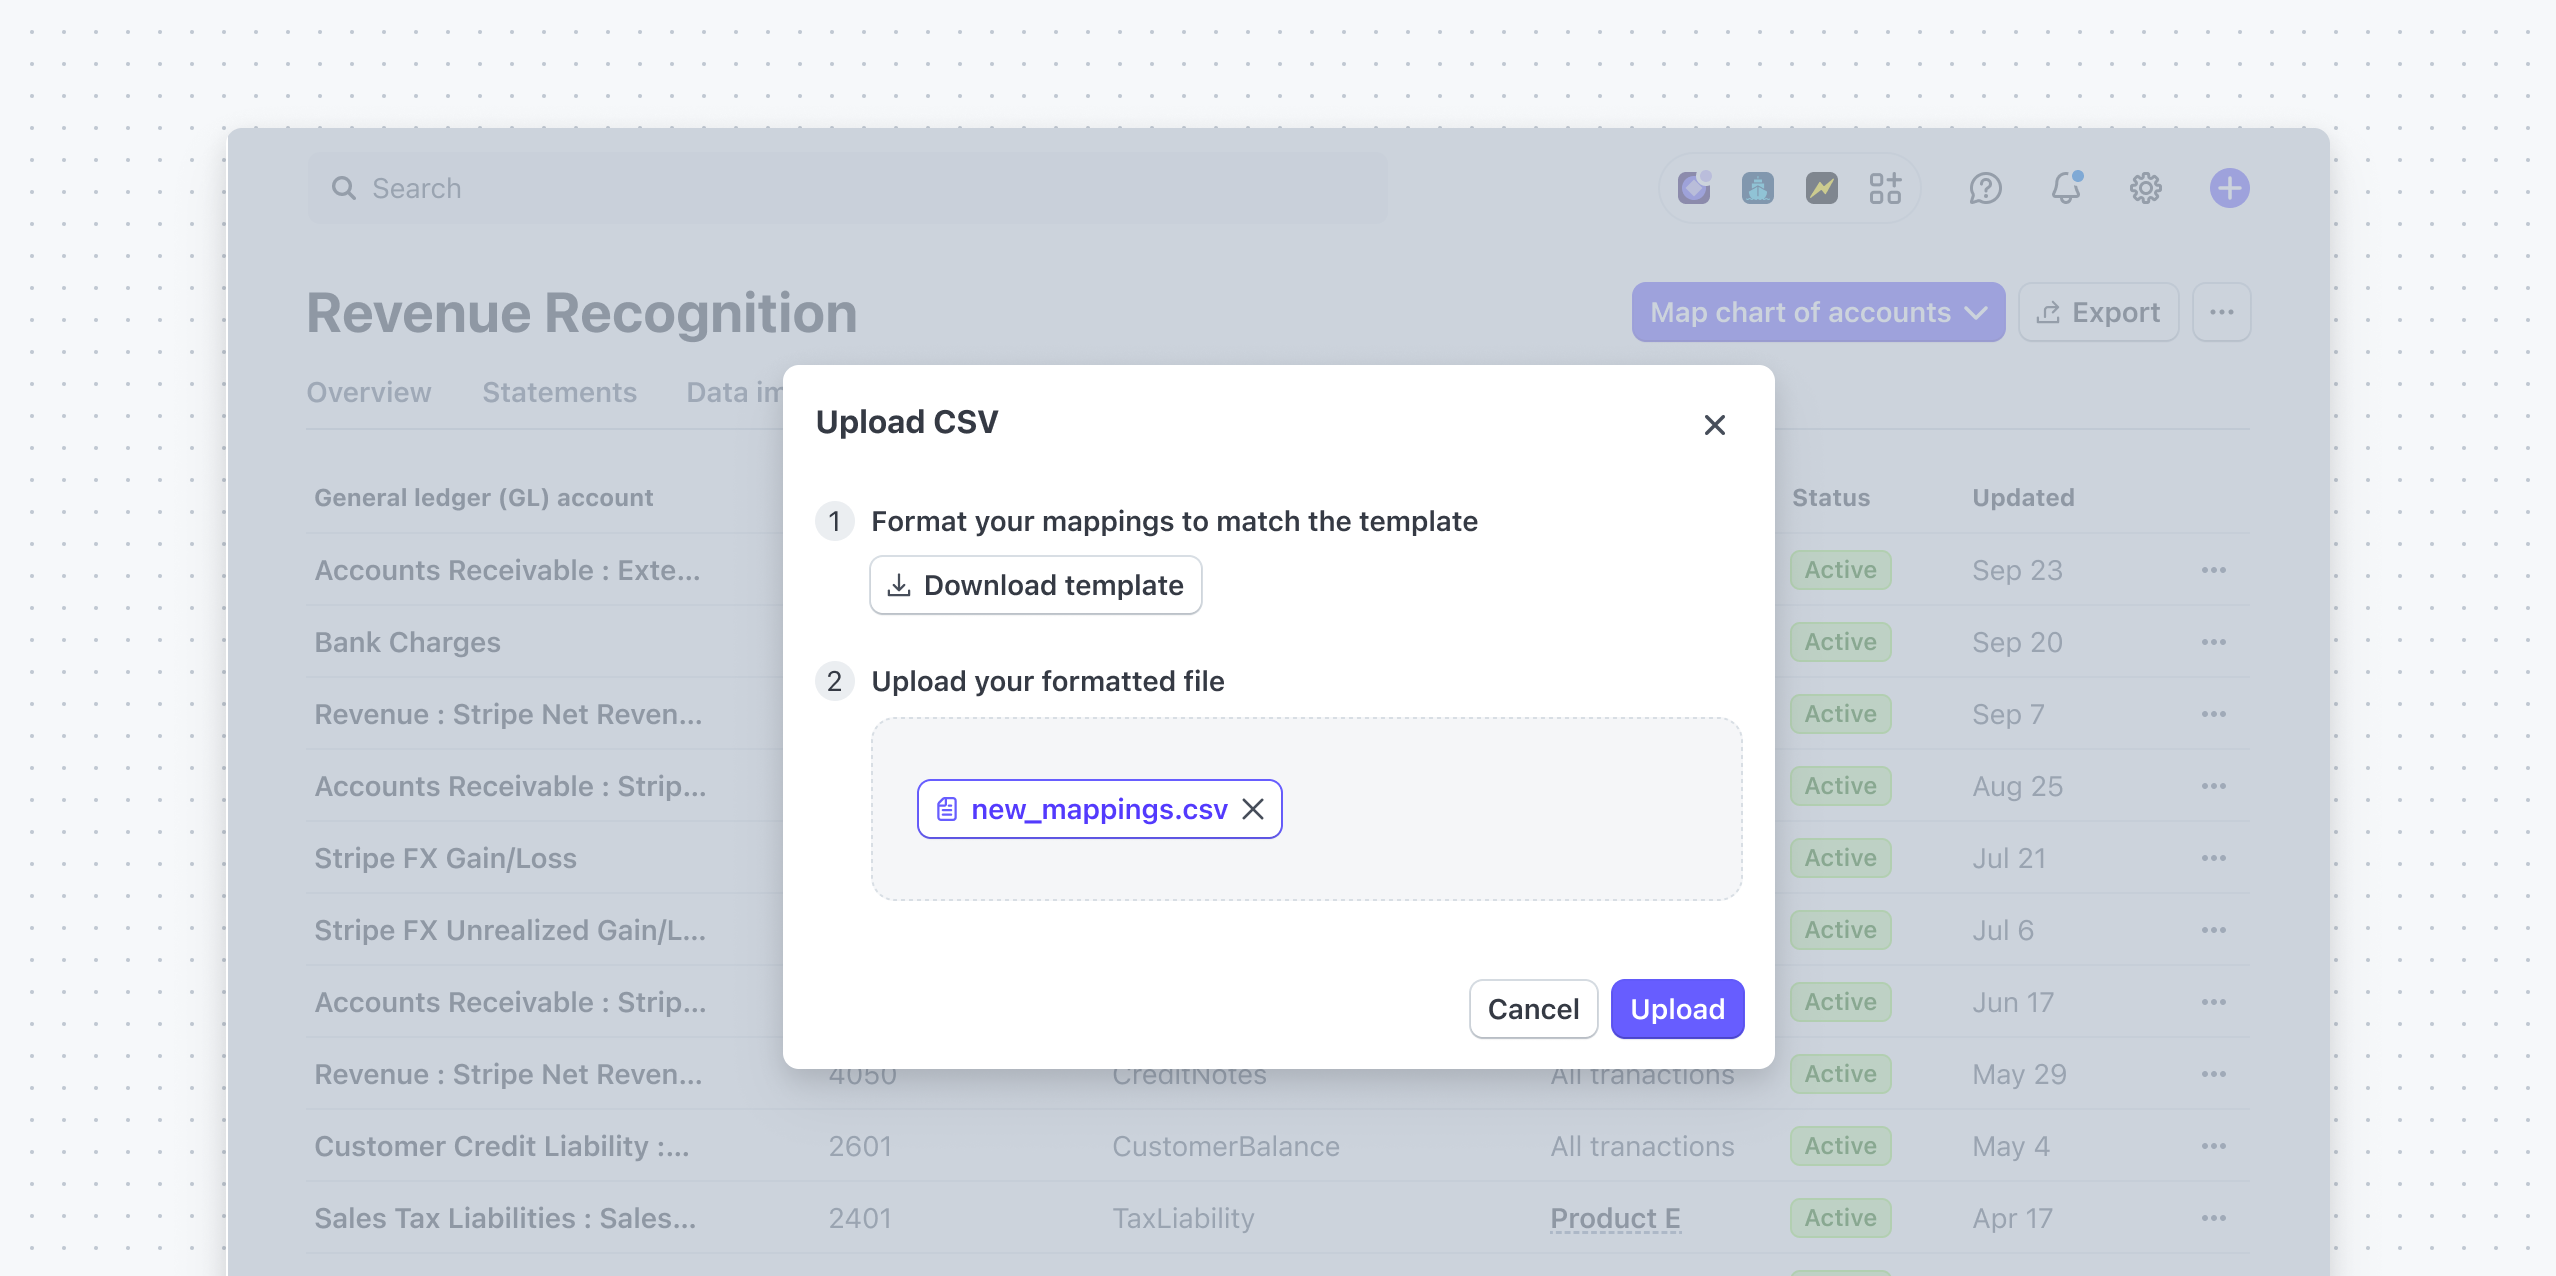
Task: Open the settings gear icon
Action: (x=2146, y=188)
